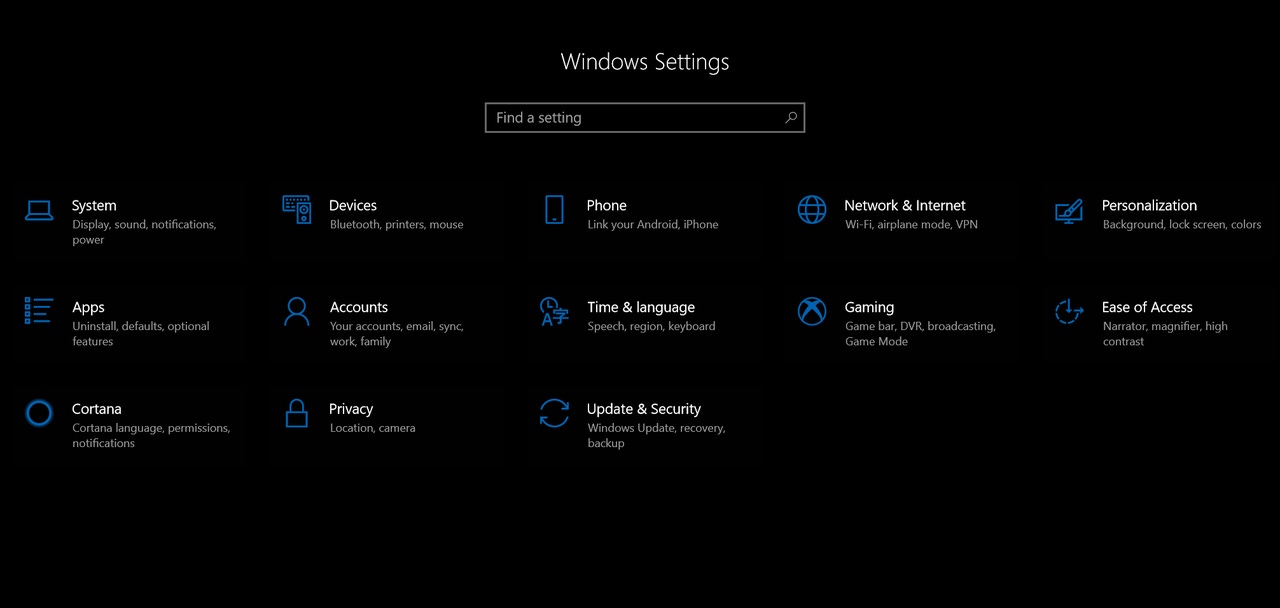Open Gaming settings title

(x=869, y=307)
